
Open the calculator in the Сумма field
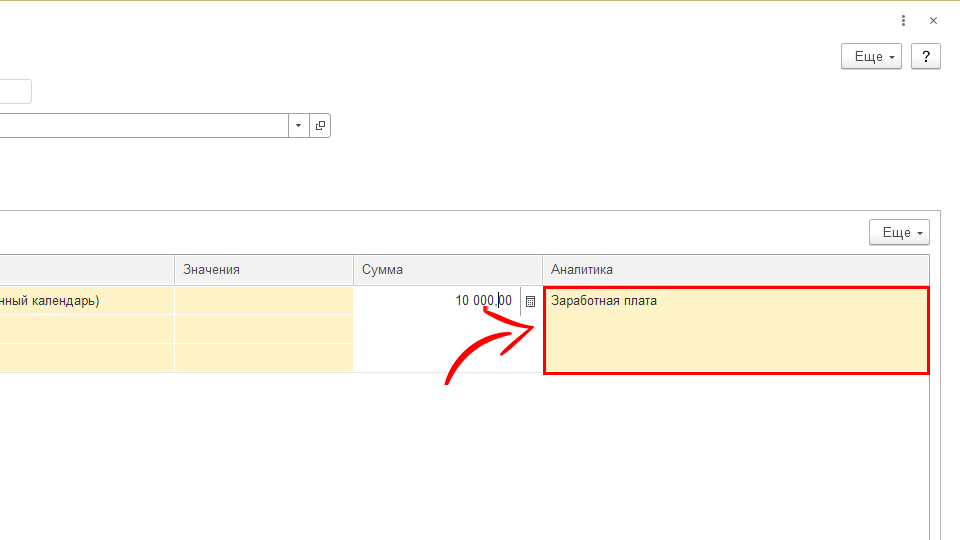tap(531, 301)
